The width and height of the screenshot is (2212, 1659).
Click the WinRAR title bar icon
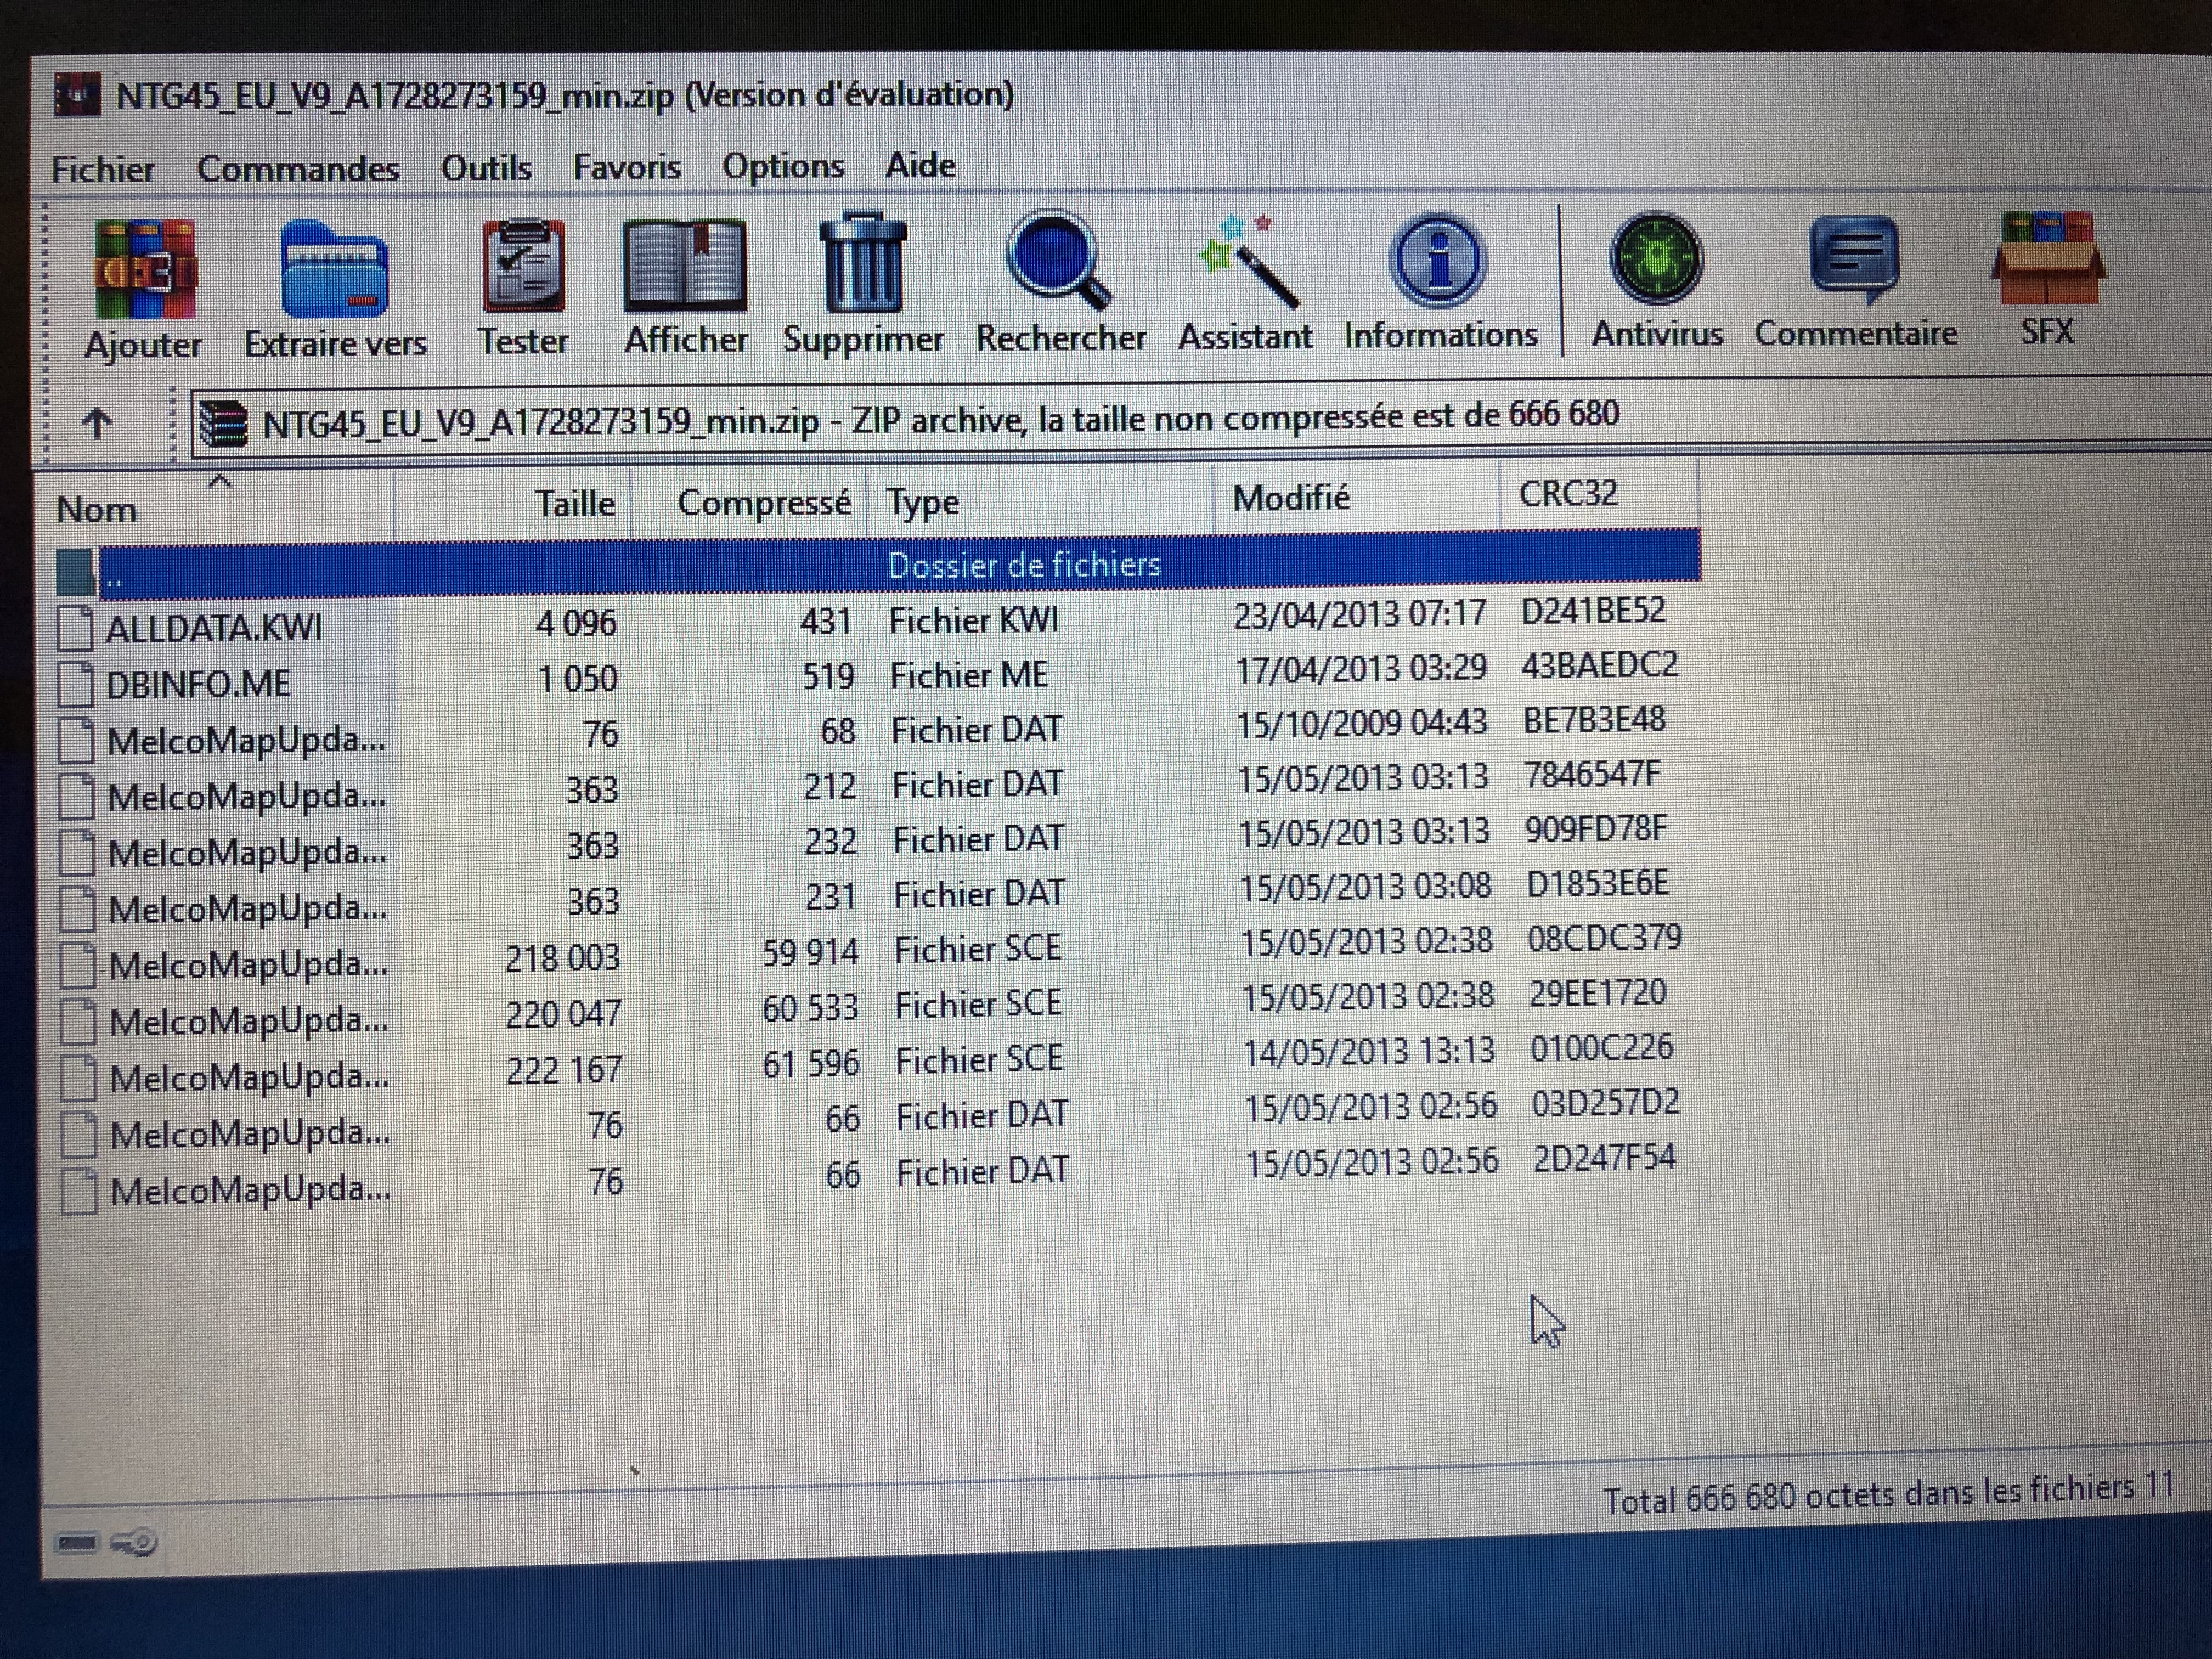[78, 96]
